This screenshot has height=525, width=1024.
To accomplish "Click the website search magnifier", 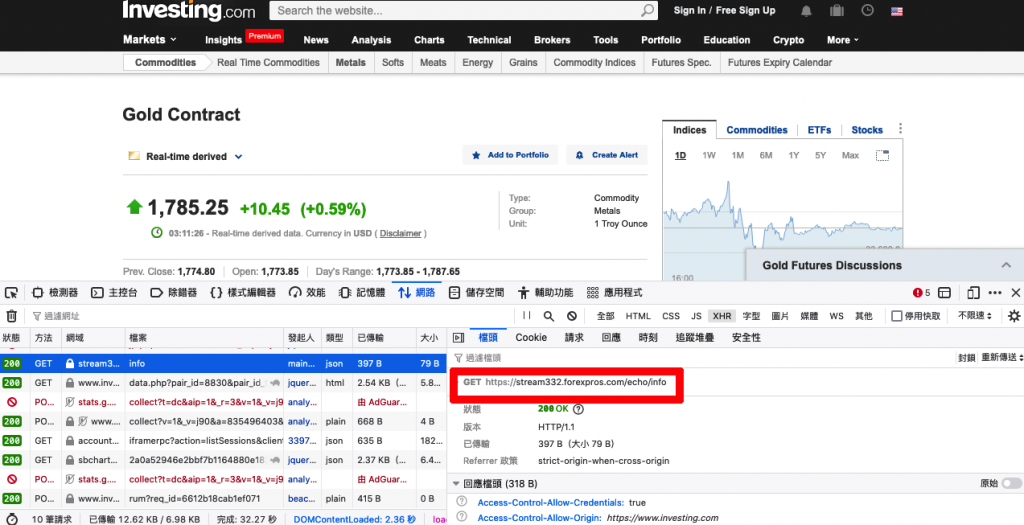I will [647, 10].
